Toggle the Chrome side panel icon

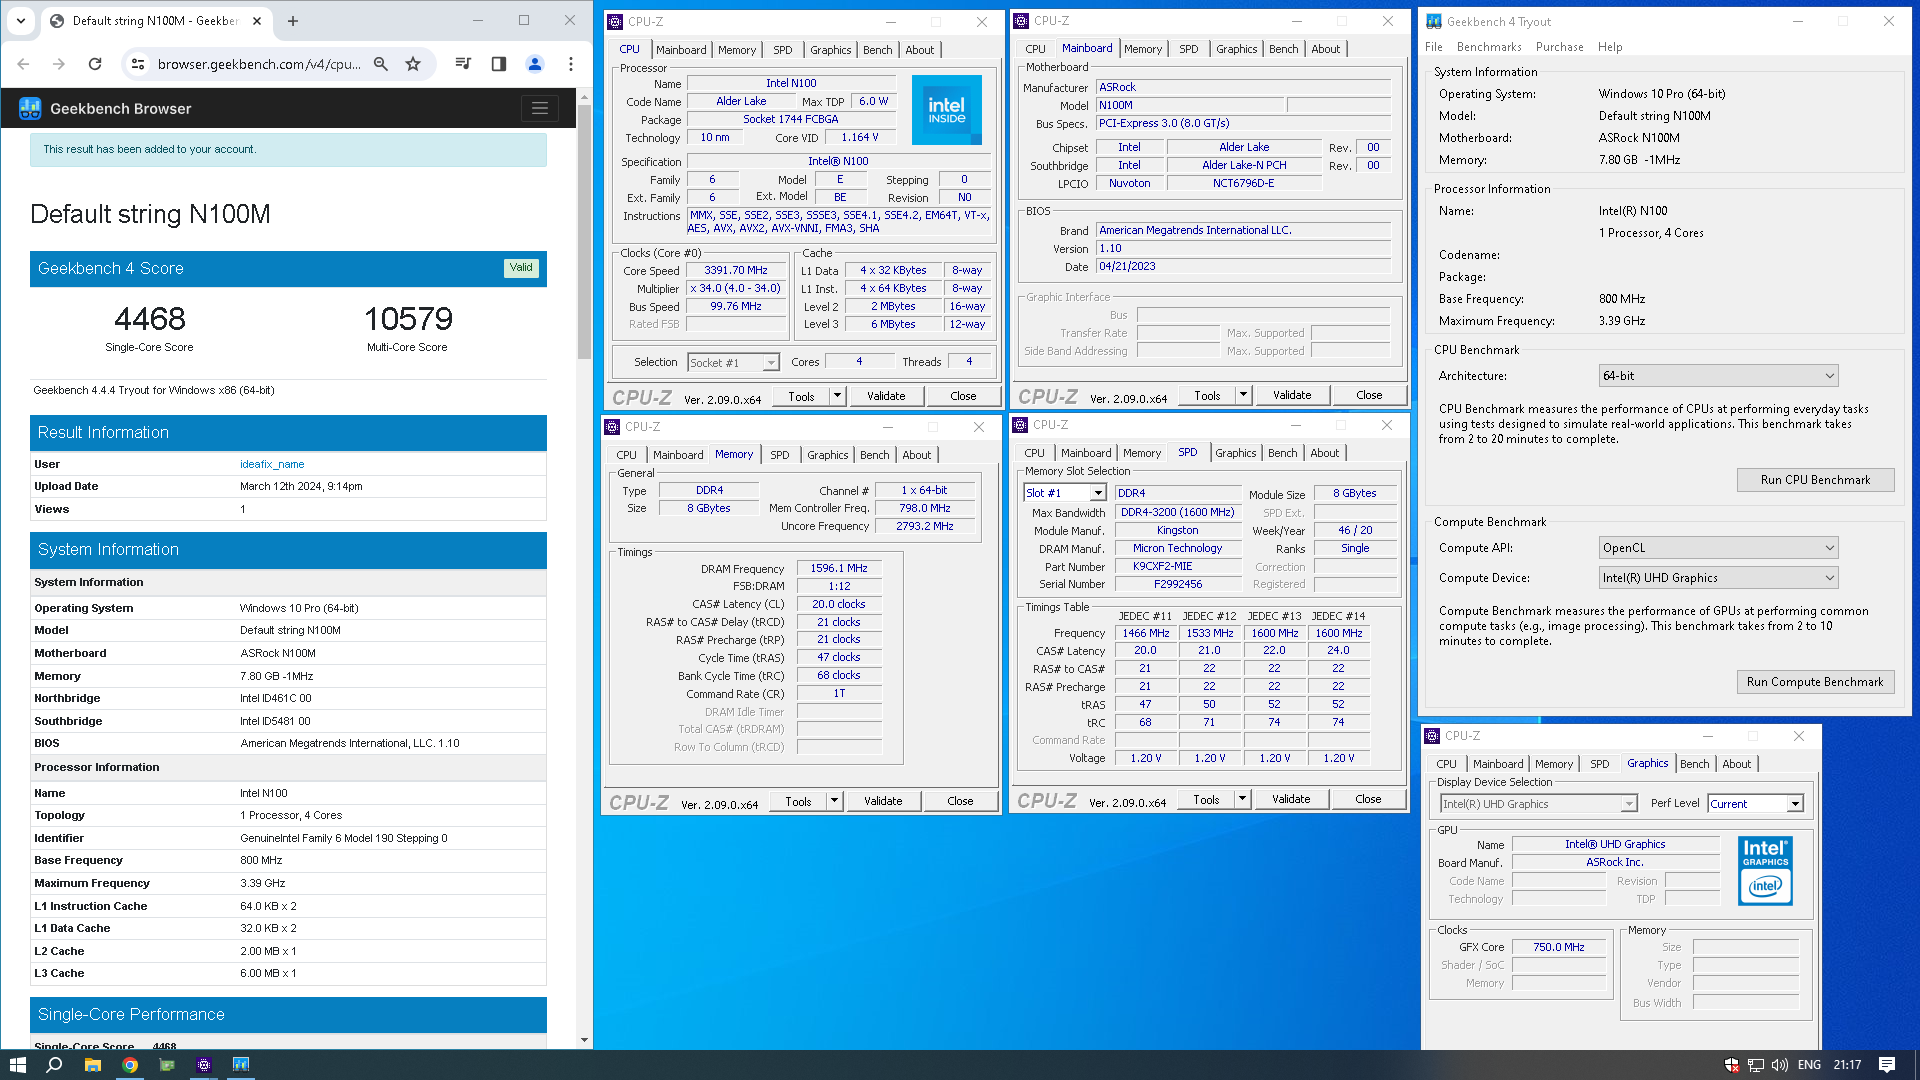pyautogui.click(x=498, y=64)
